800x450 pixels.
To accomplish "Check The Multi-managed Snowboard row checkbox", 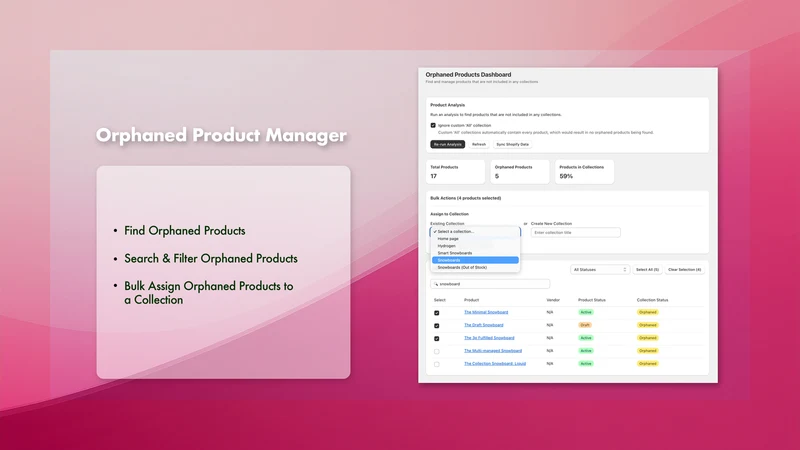I will (x=437, y=352).
